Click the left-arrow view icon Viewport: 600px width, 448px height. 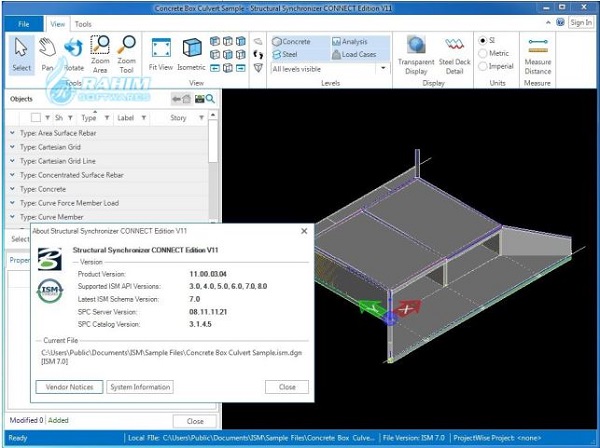(x=215, y=68)
